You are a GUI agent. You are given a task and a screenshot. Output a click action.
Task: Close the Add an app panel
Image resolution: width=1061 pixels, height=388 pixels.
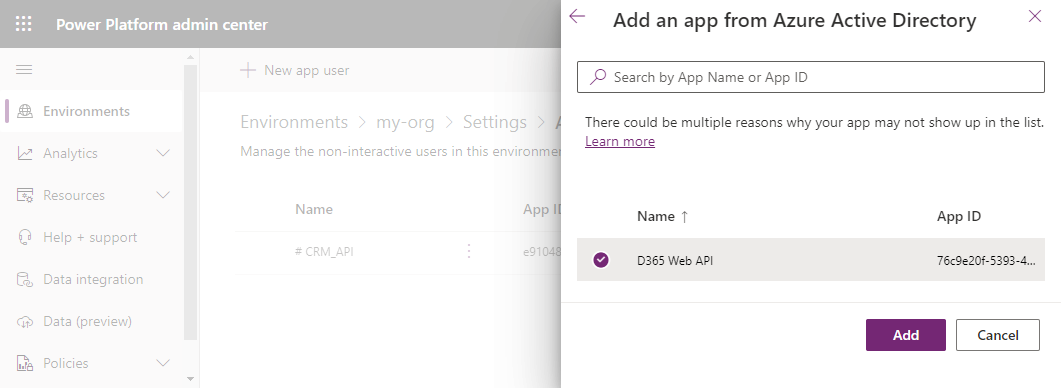(x=1035, y=16)
